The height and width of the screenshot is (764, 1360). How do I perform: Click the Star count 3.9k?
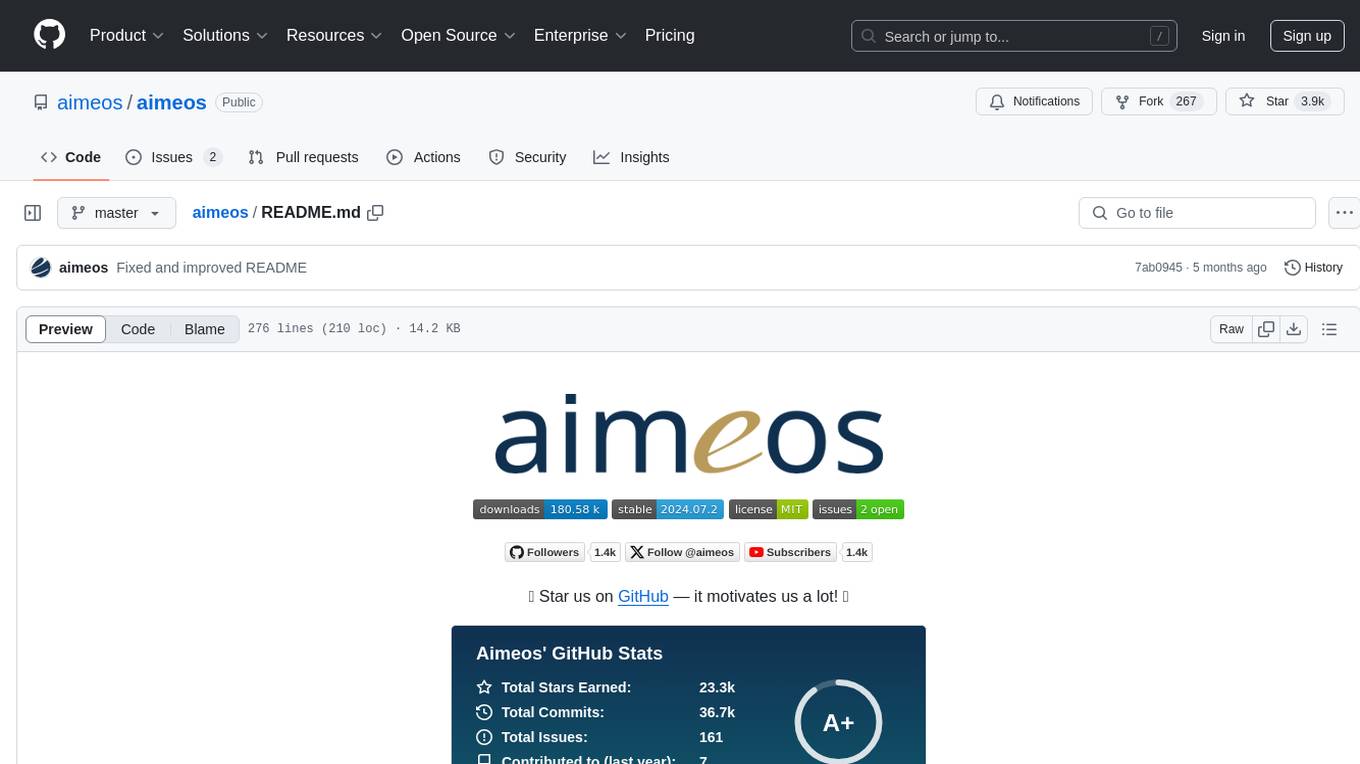point(1310,102)
